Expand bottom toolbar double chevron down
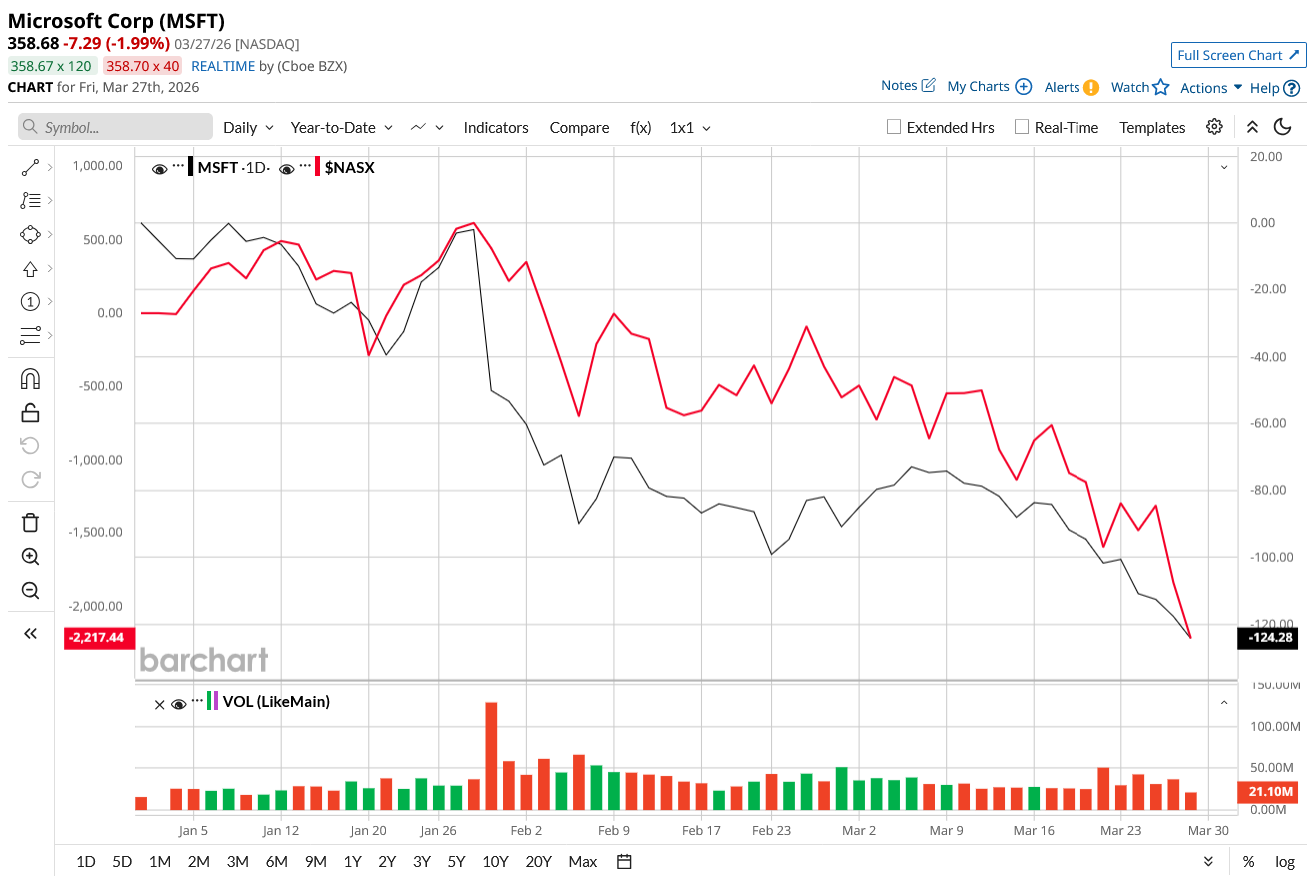Screen dimensions: 1308x876 tap(1209, 861)
